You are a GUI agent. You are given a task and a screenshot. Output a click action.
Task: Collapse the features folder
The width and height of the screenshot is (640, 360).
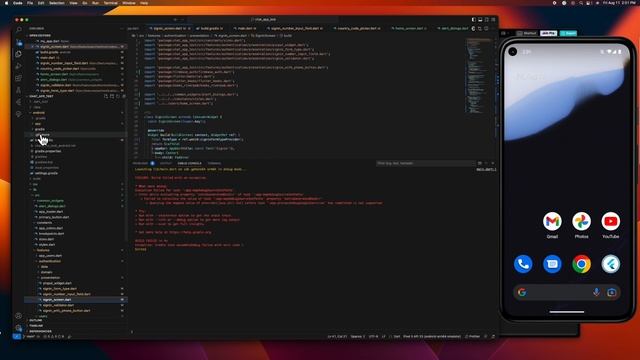[x=43, y=250]
